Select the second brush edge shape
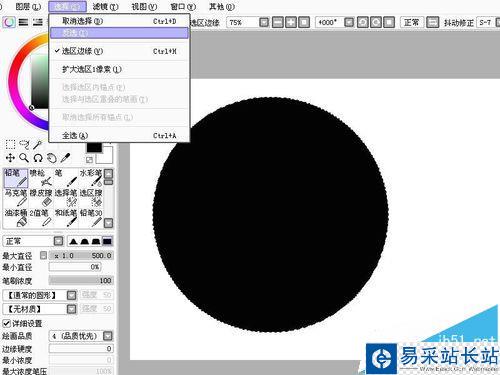Screen dimensions: 500x375 coord(85,241)
